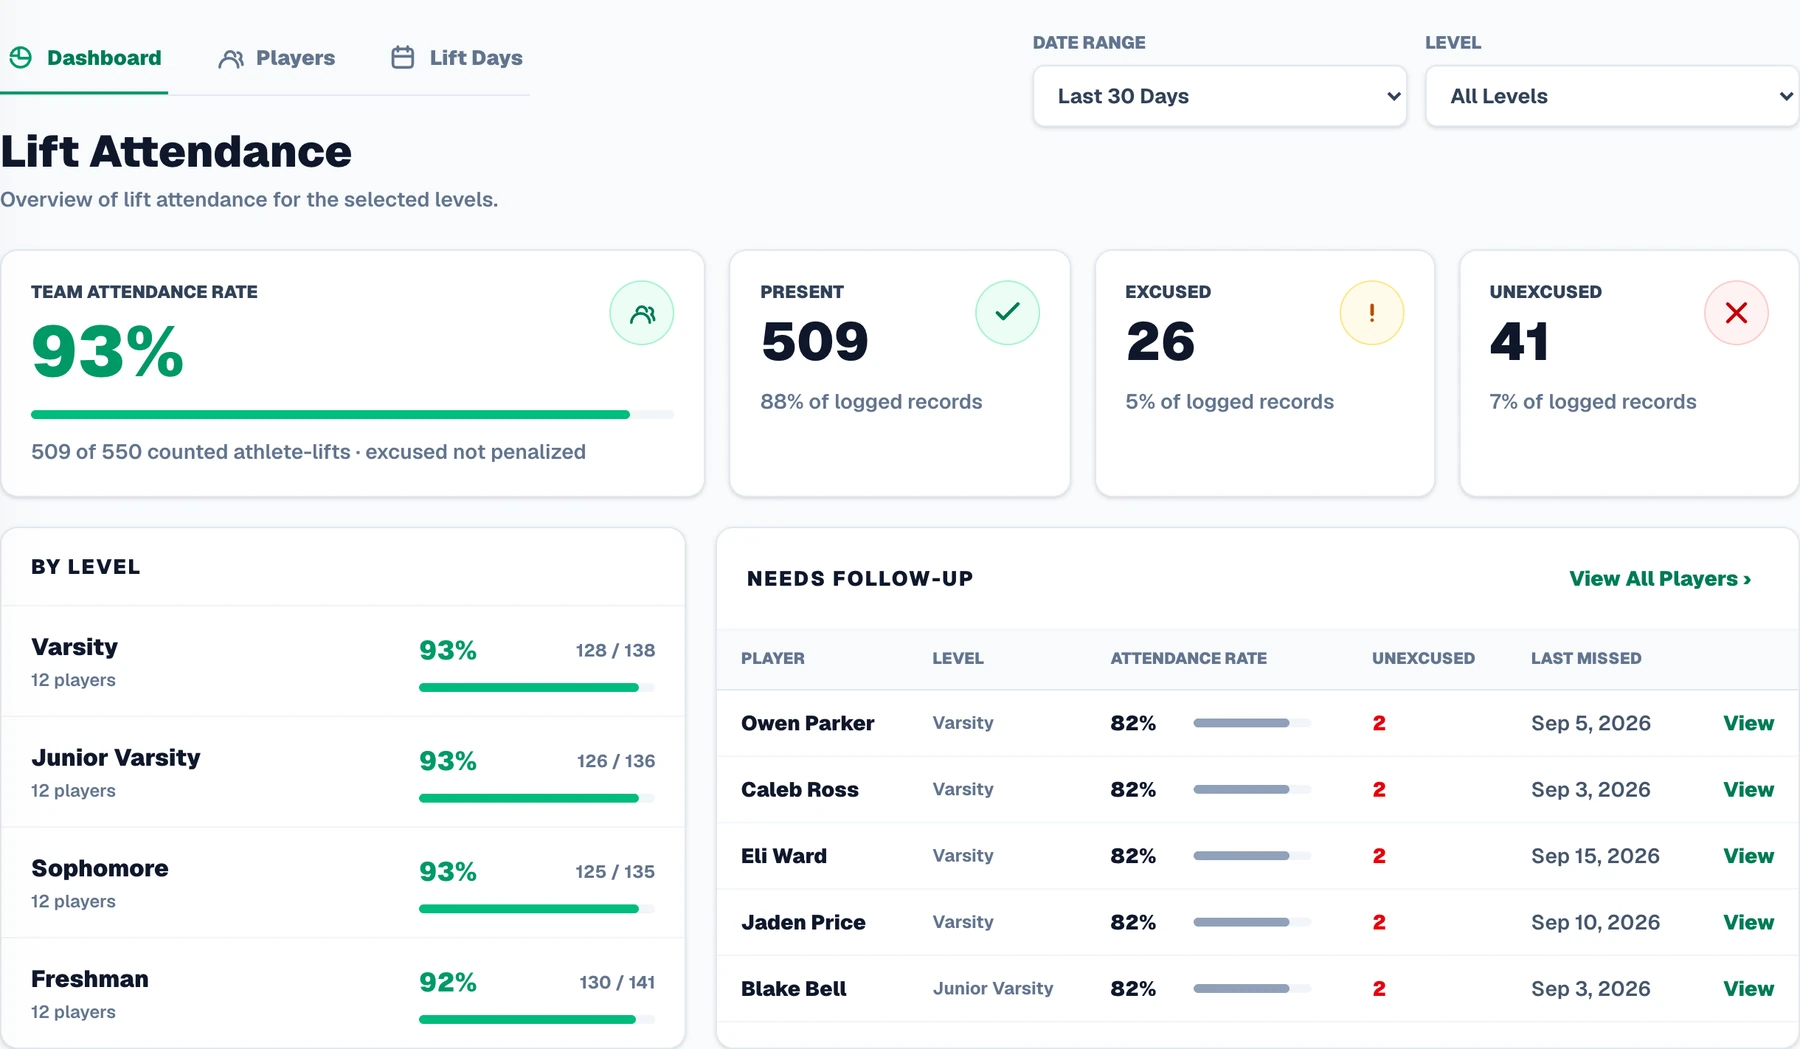Viewport: 1800px width, 1049px height.
Task: Switch to the Players tab
Action: [x=277, y=58]
